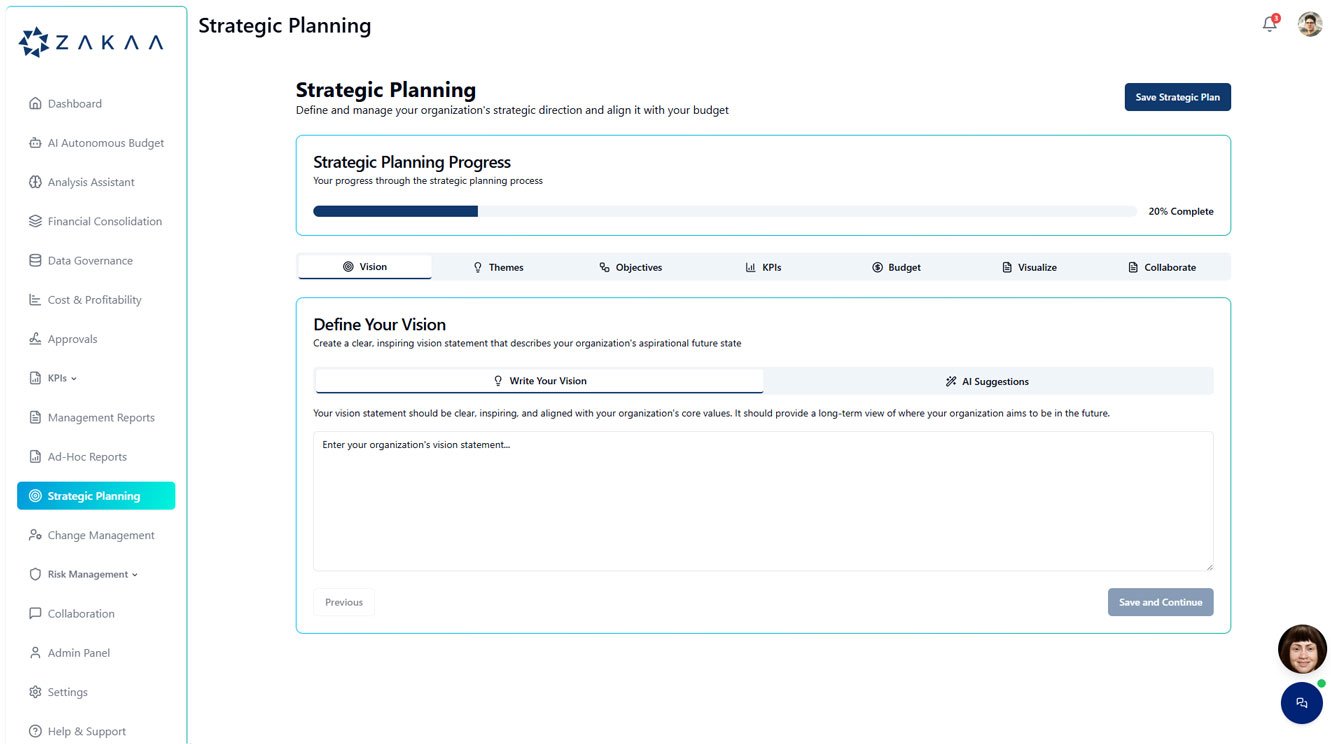Click the Save and Continue button
This screenshot has width=1331, height=744.
[x=1161, y=602]
